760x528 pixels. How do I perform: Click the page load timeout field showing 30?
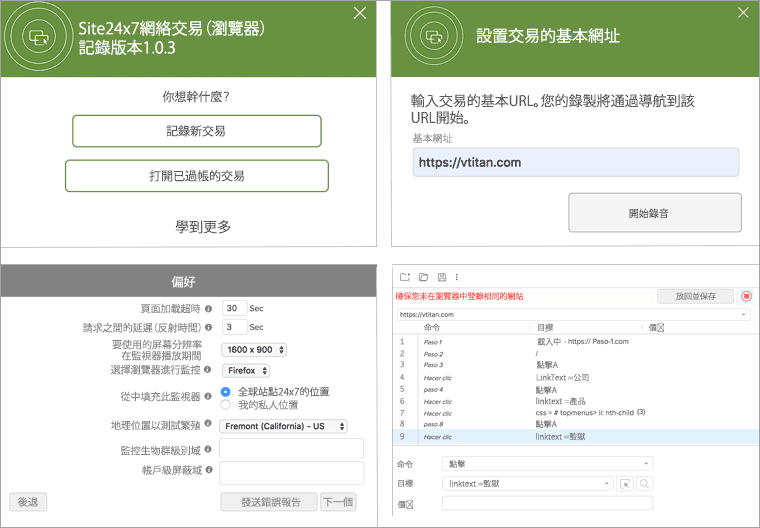[235, 308]
